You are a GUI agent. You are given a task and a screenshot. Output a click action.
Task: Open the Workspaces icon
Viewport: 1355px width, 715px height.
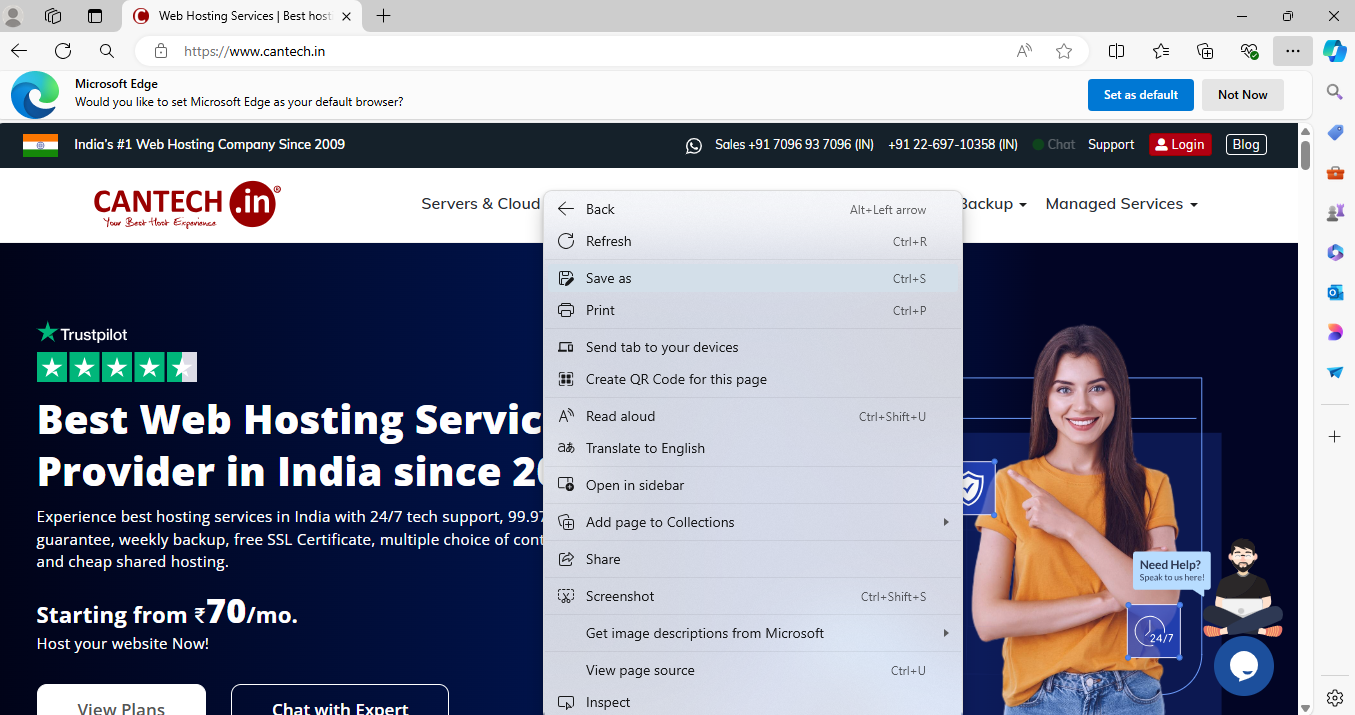pyautogui.click(x=54, y=16)
